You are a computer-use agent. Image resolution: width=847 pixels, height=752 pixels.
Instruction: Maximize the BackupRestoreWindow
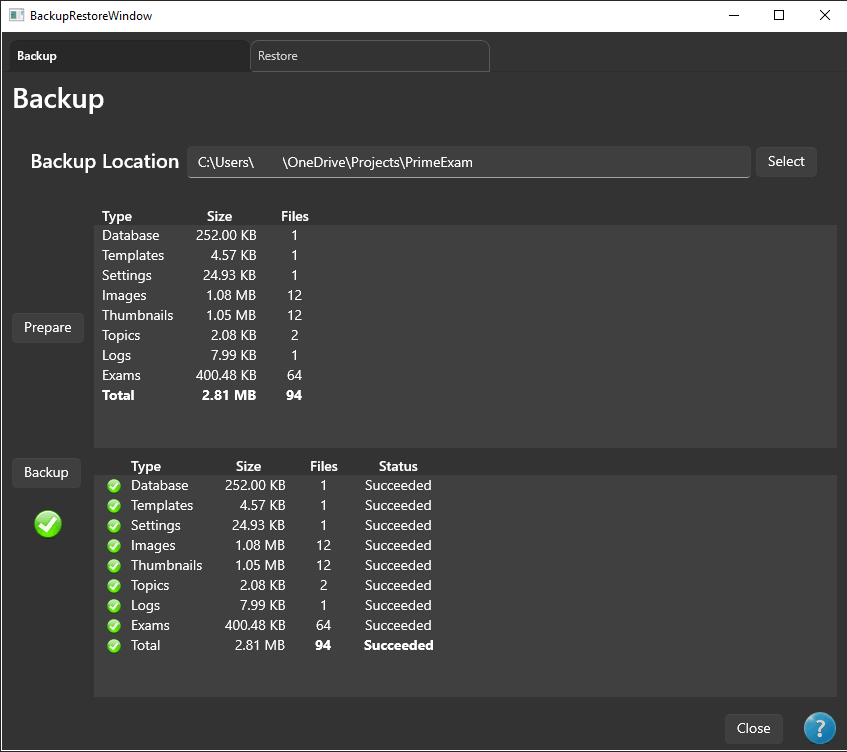(x=779, y=16)
